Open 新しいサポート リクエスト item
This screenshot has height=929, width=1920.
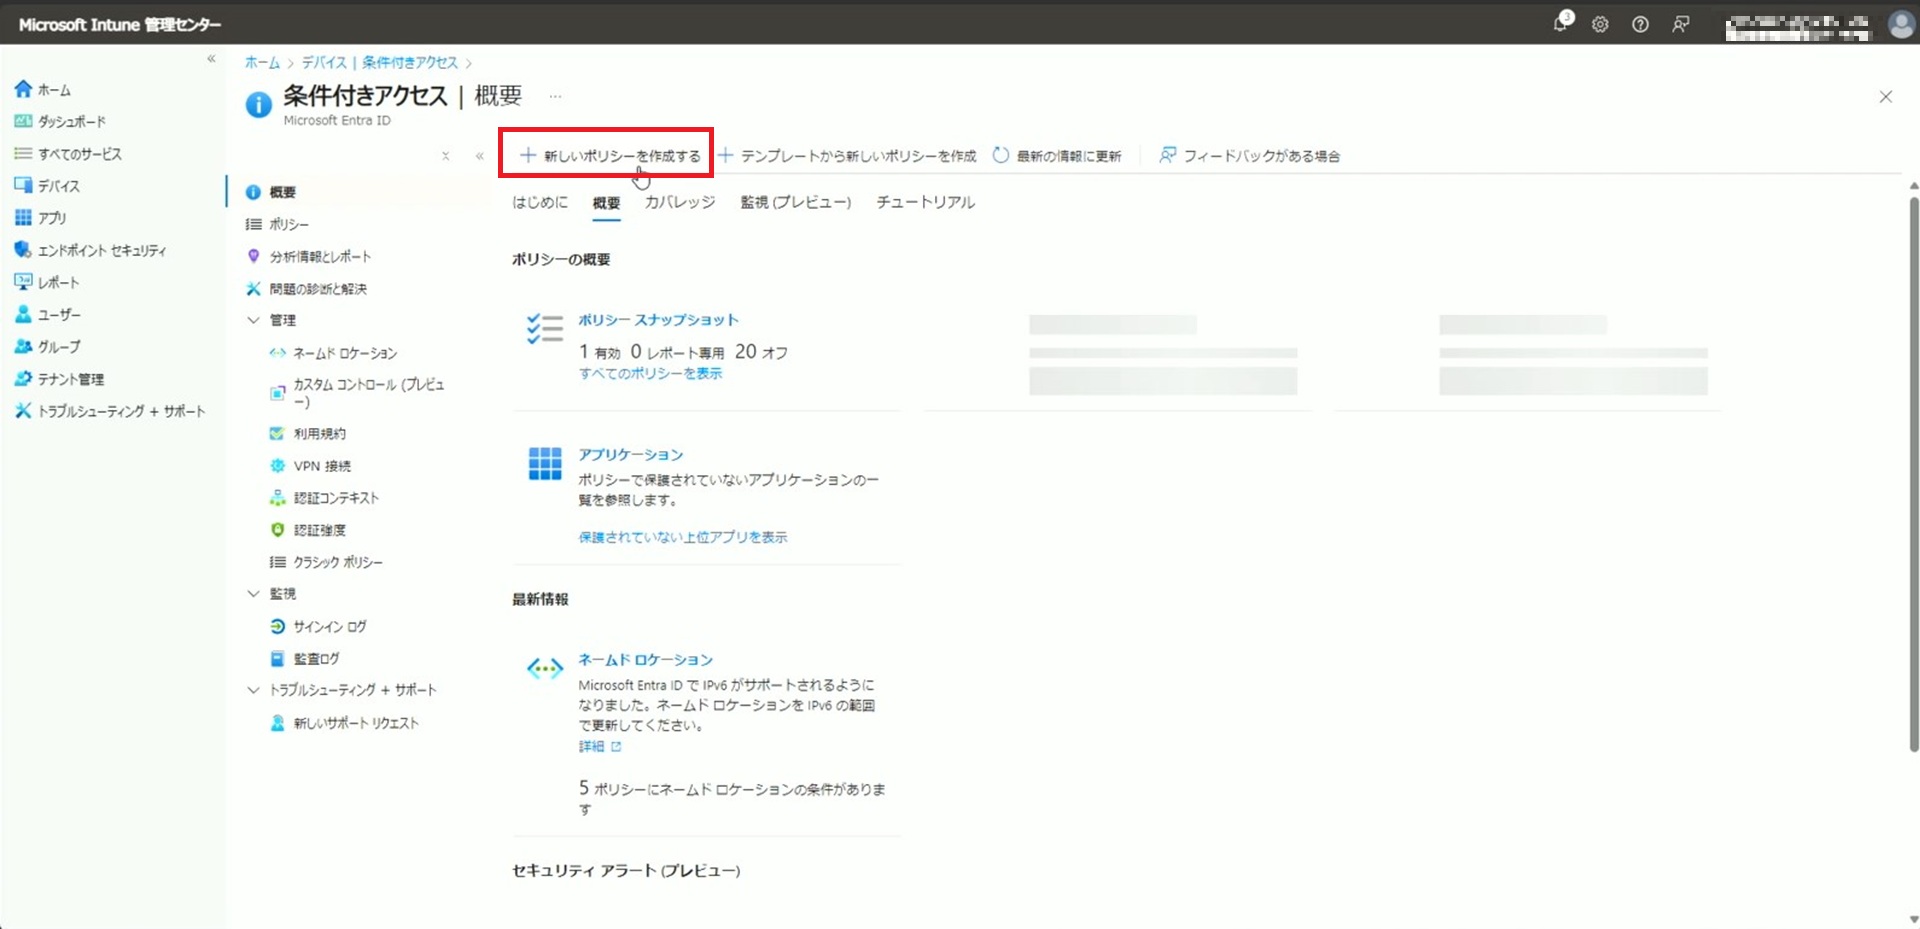click(x=358, y=723)
